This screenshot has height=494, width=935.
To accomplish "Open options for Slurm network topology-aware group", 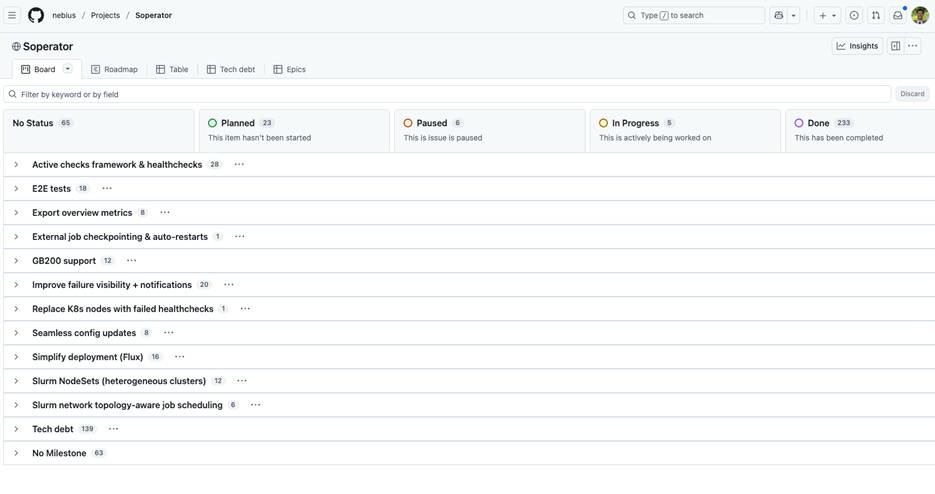I will point(256,405).
